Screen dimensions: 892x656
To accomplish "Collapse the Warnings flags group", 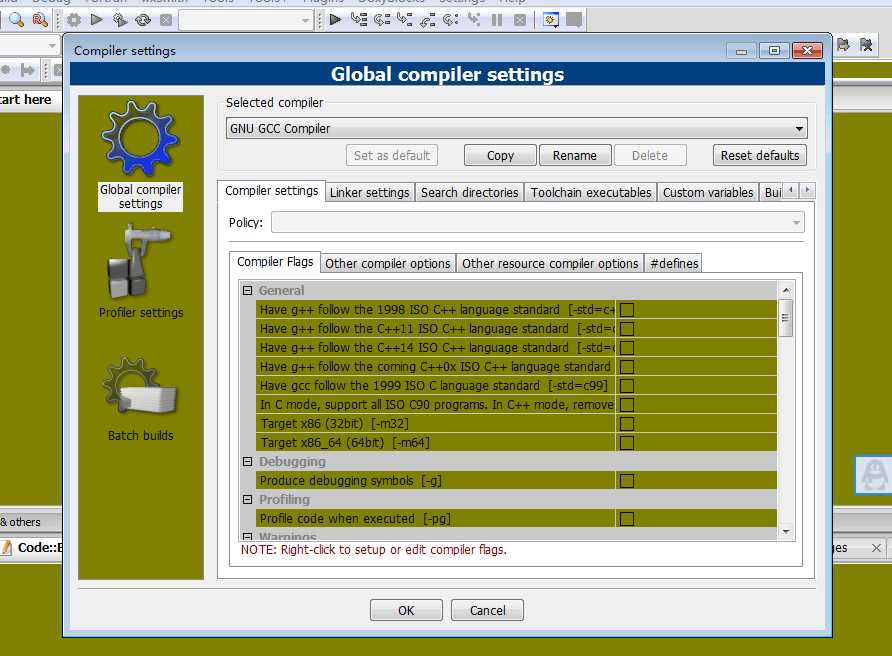I will coord(247,537).
